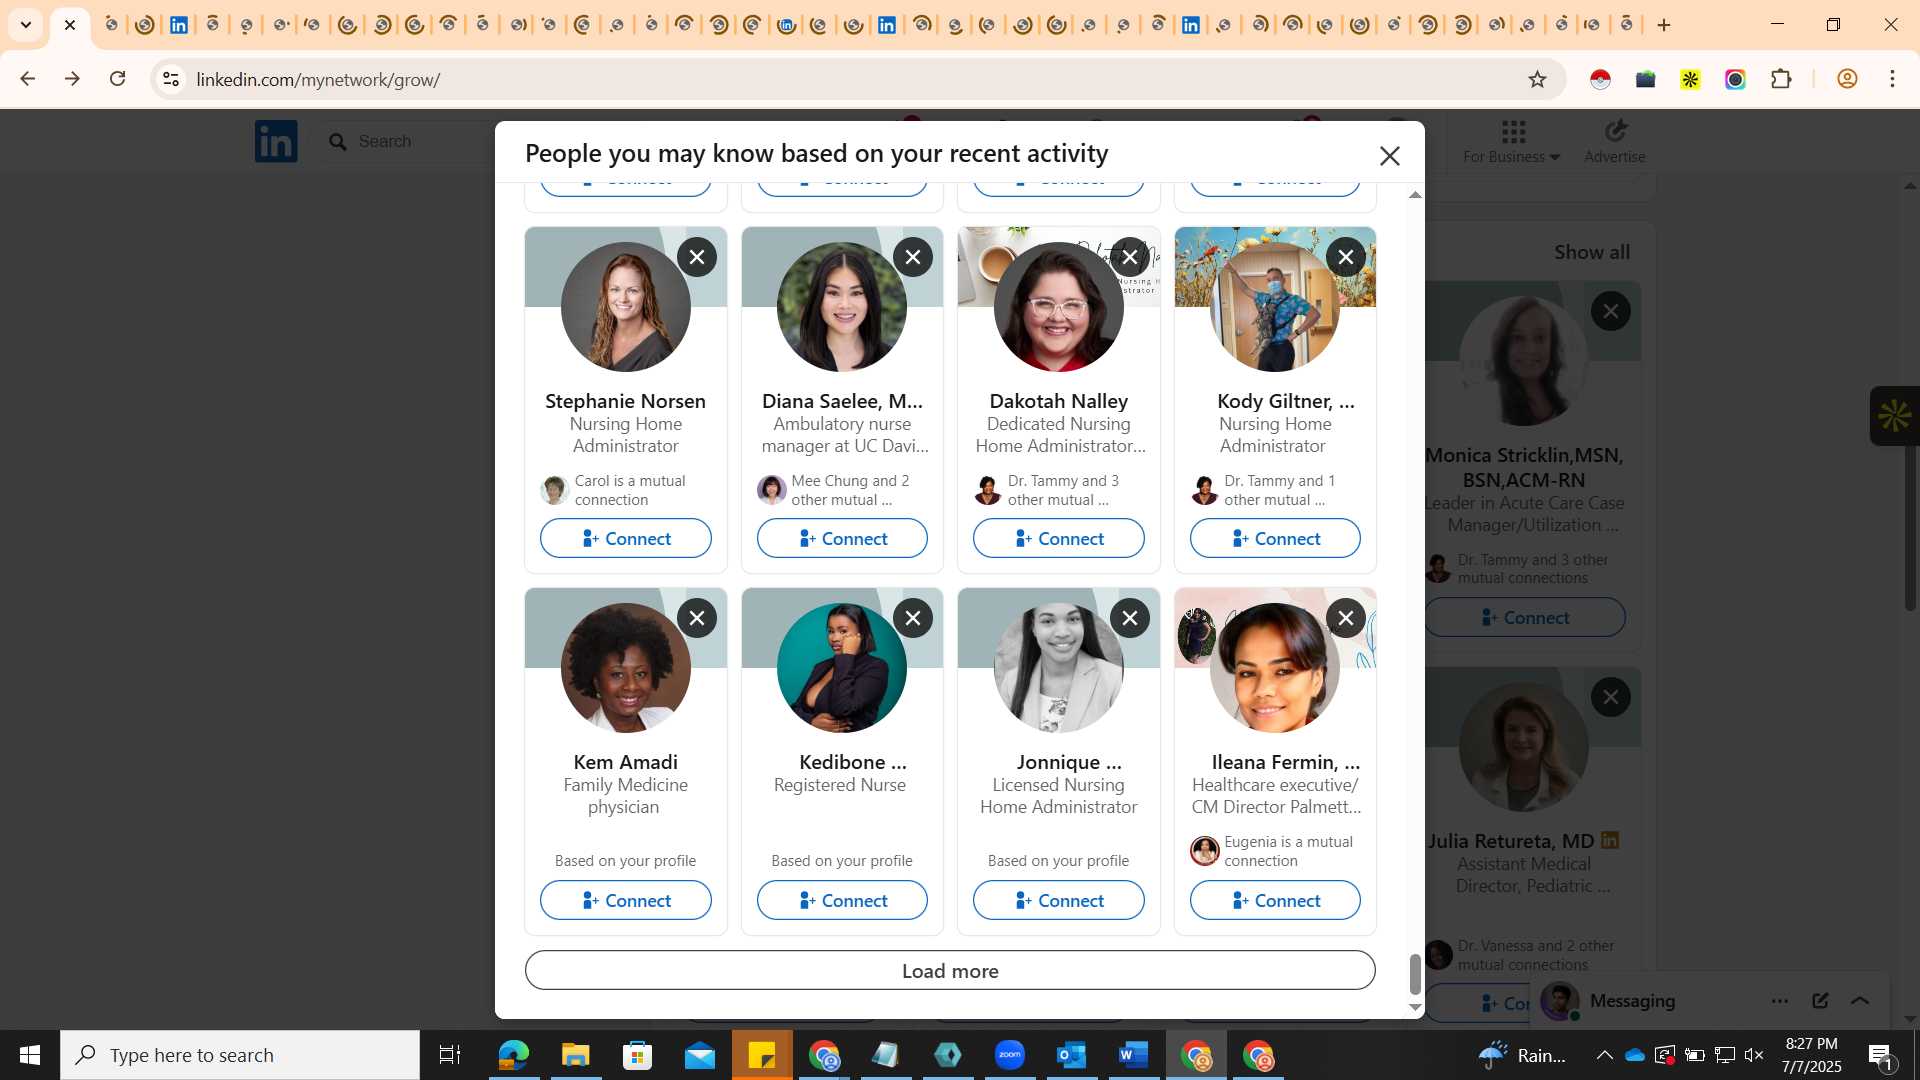The height and width of the screenshot is (1080, 1920).
Task: Close the active browser tab
Action: tap(70, 25)
